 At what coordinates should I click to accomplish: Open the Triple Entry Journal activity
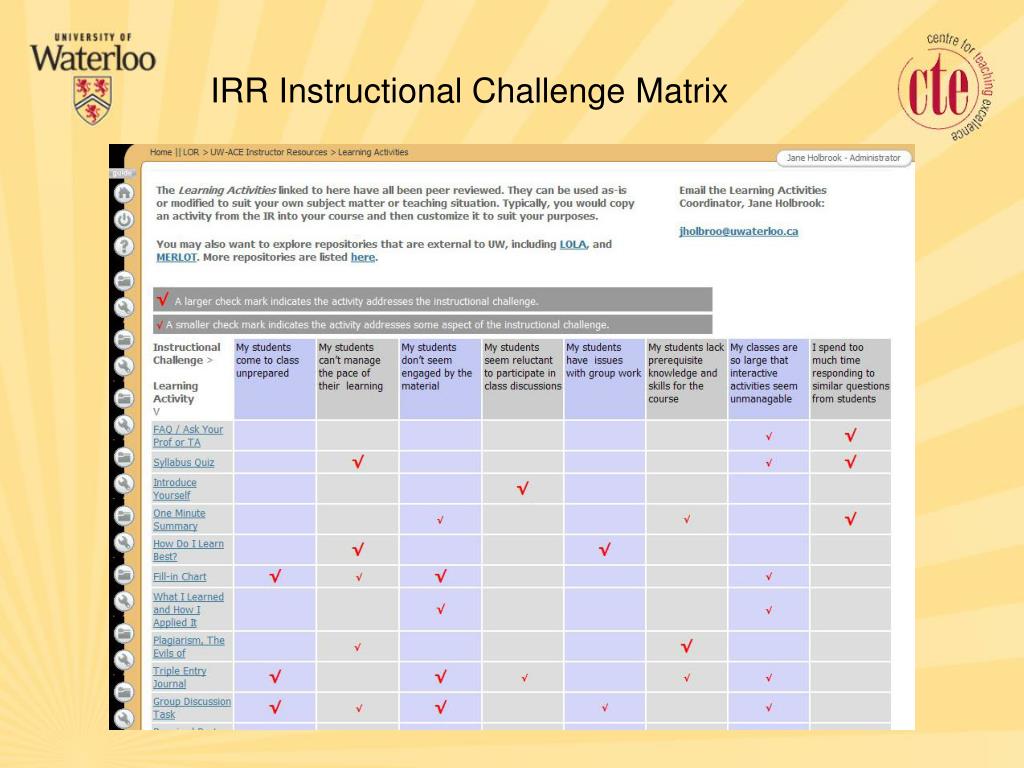coord(180,677)
